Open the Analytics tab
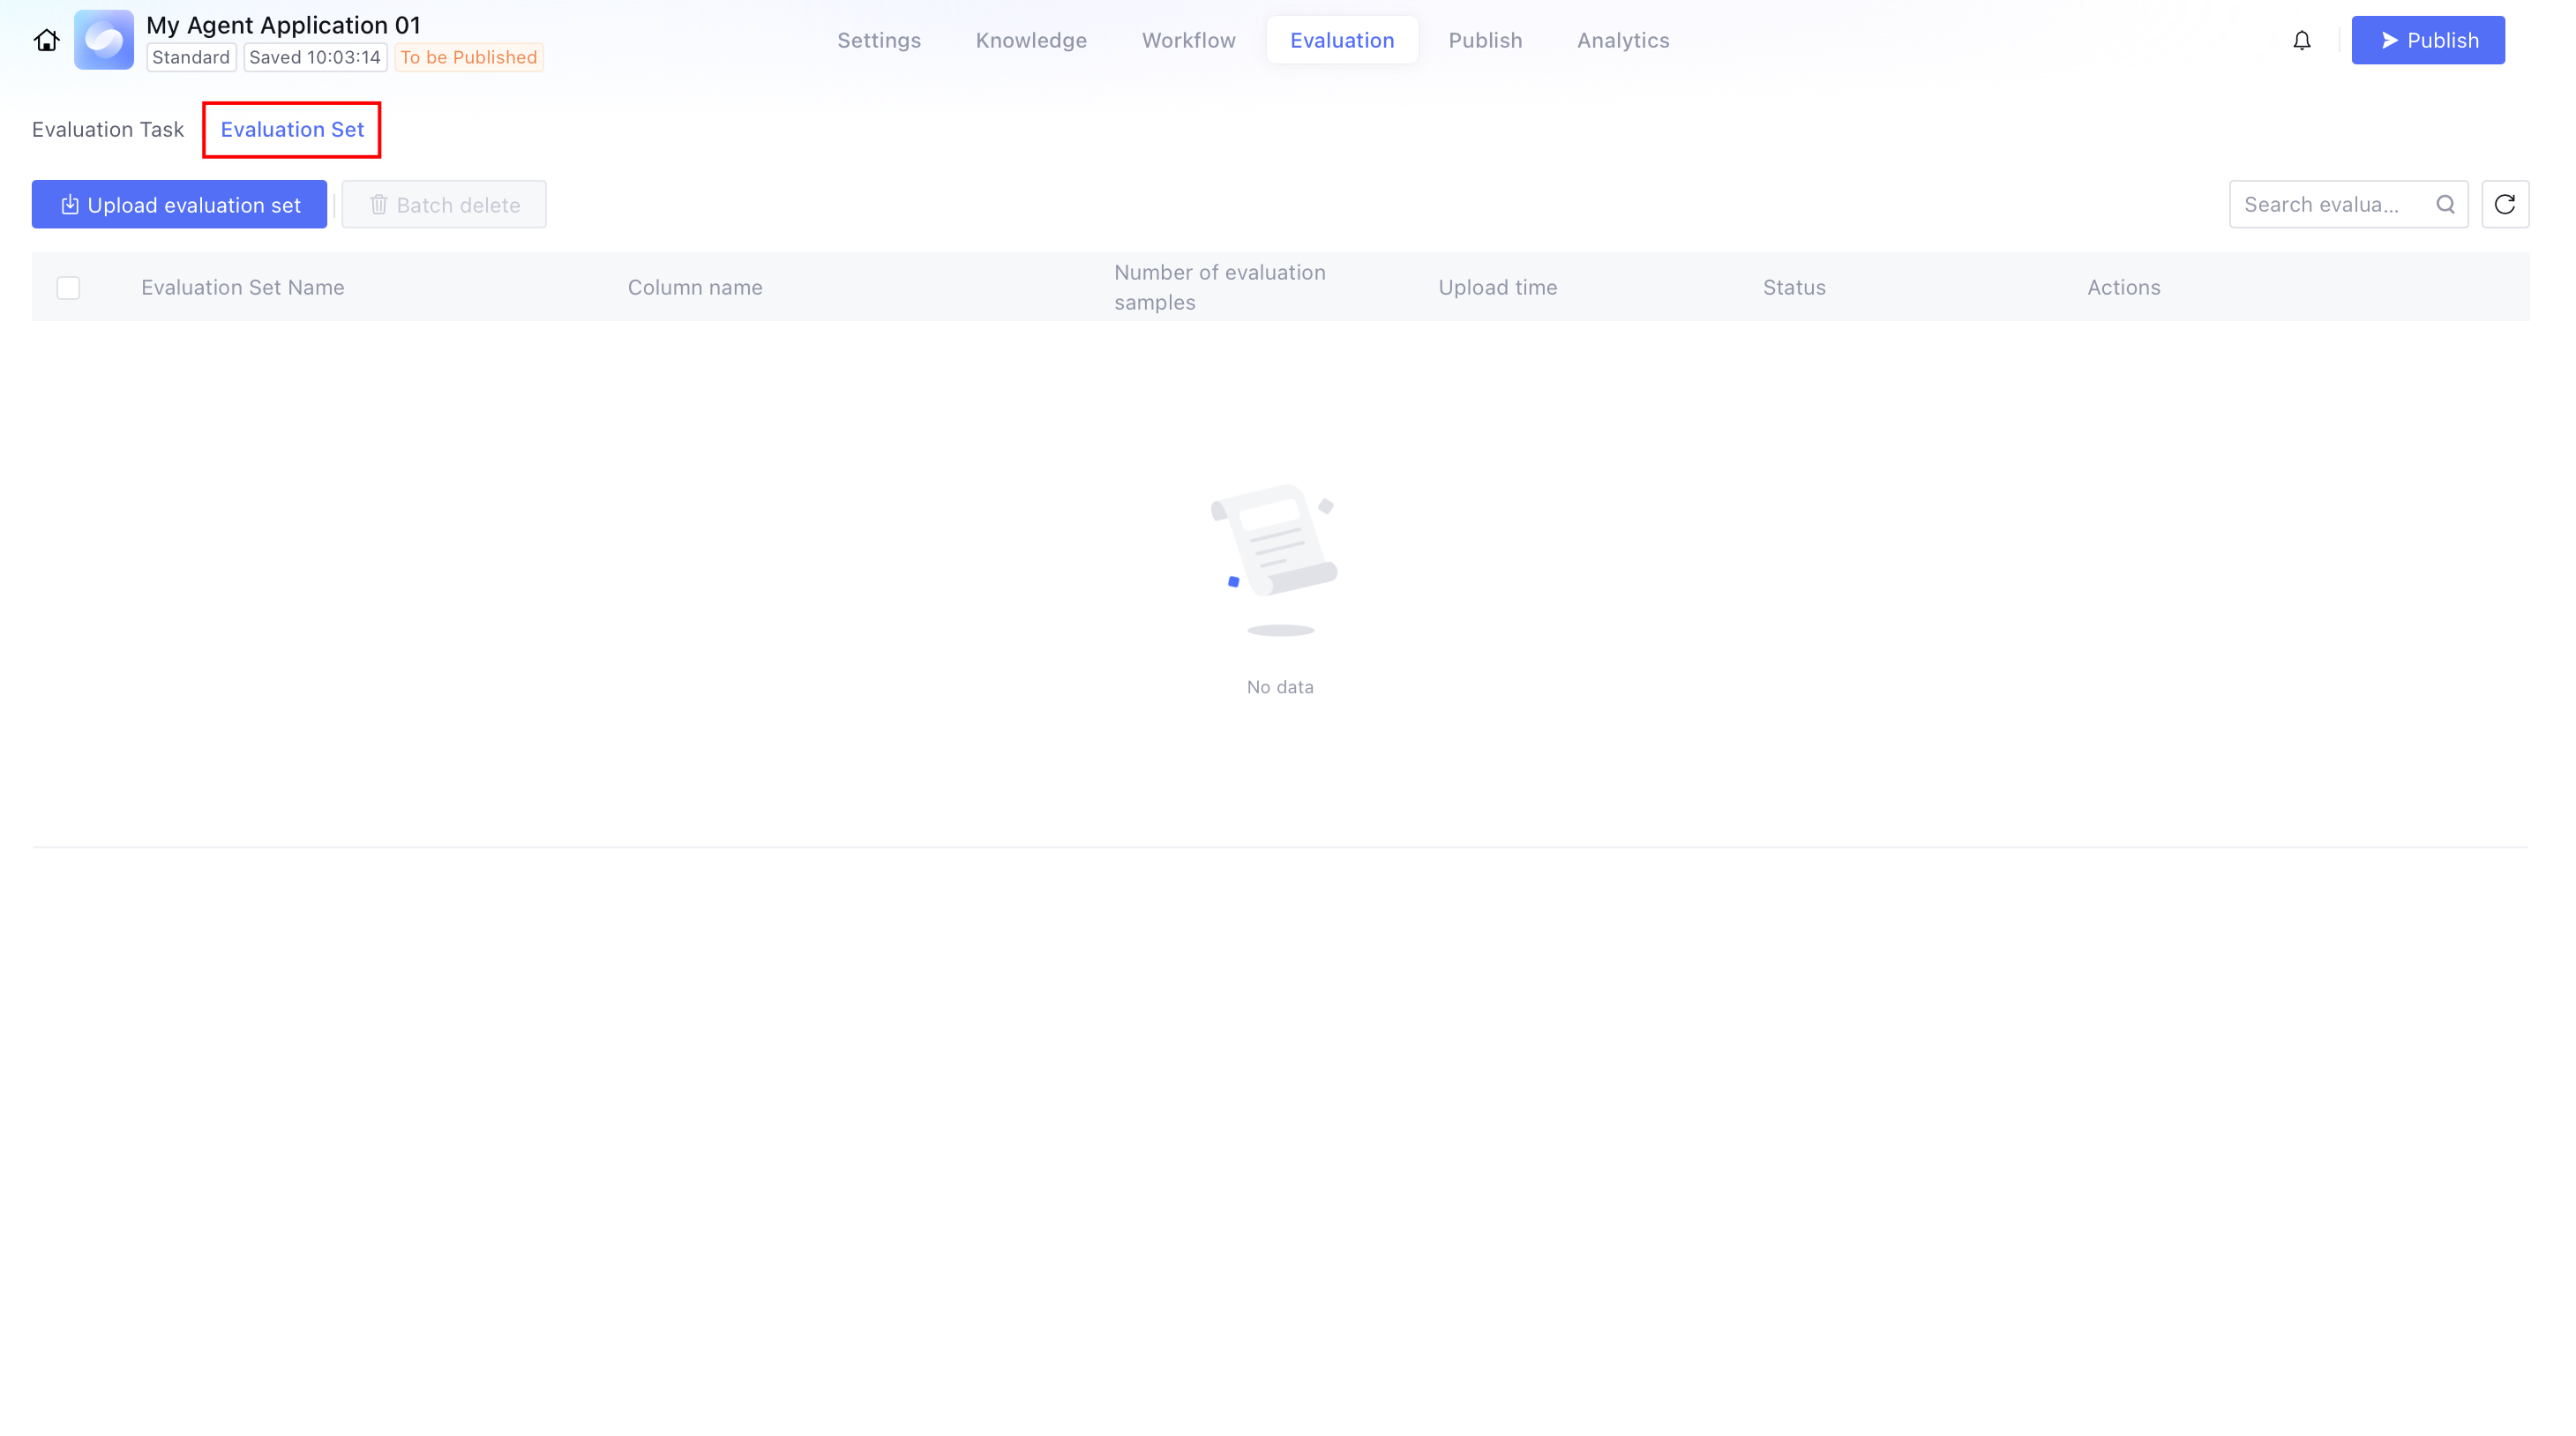 click(x=1623, y=40)
